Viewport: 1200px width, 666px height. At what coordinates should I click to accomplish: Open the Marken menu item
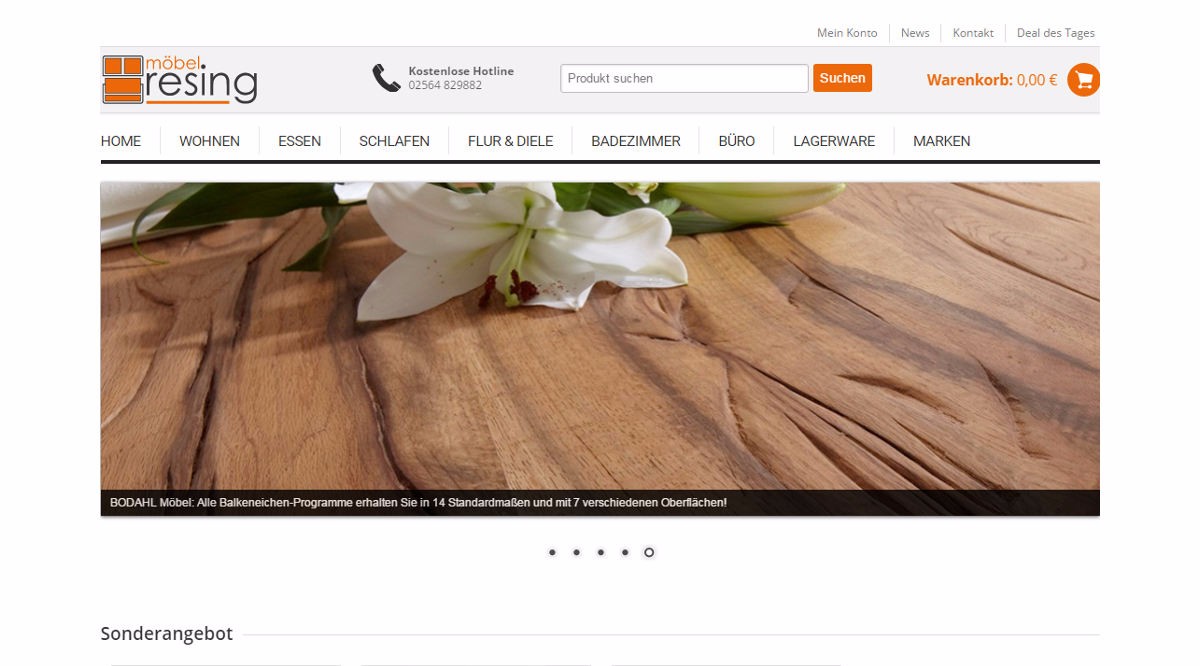click(941, 141)
